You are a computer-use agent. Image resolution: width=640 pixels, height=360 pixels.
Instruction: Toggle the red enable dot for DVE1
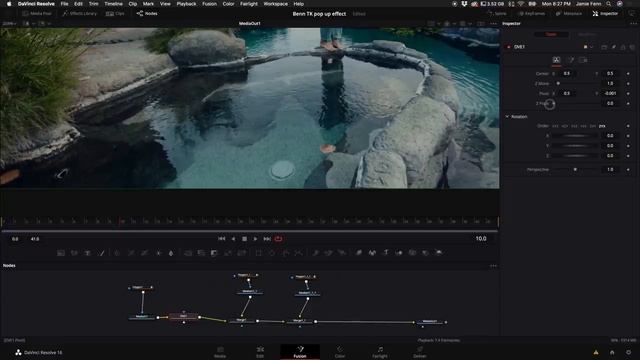pos(509,47)
